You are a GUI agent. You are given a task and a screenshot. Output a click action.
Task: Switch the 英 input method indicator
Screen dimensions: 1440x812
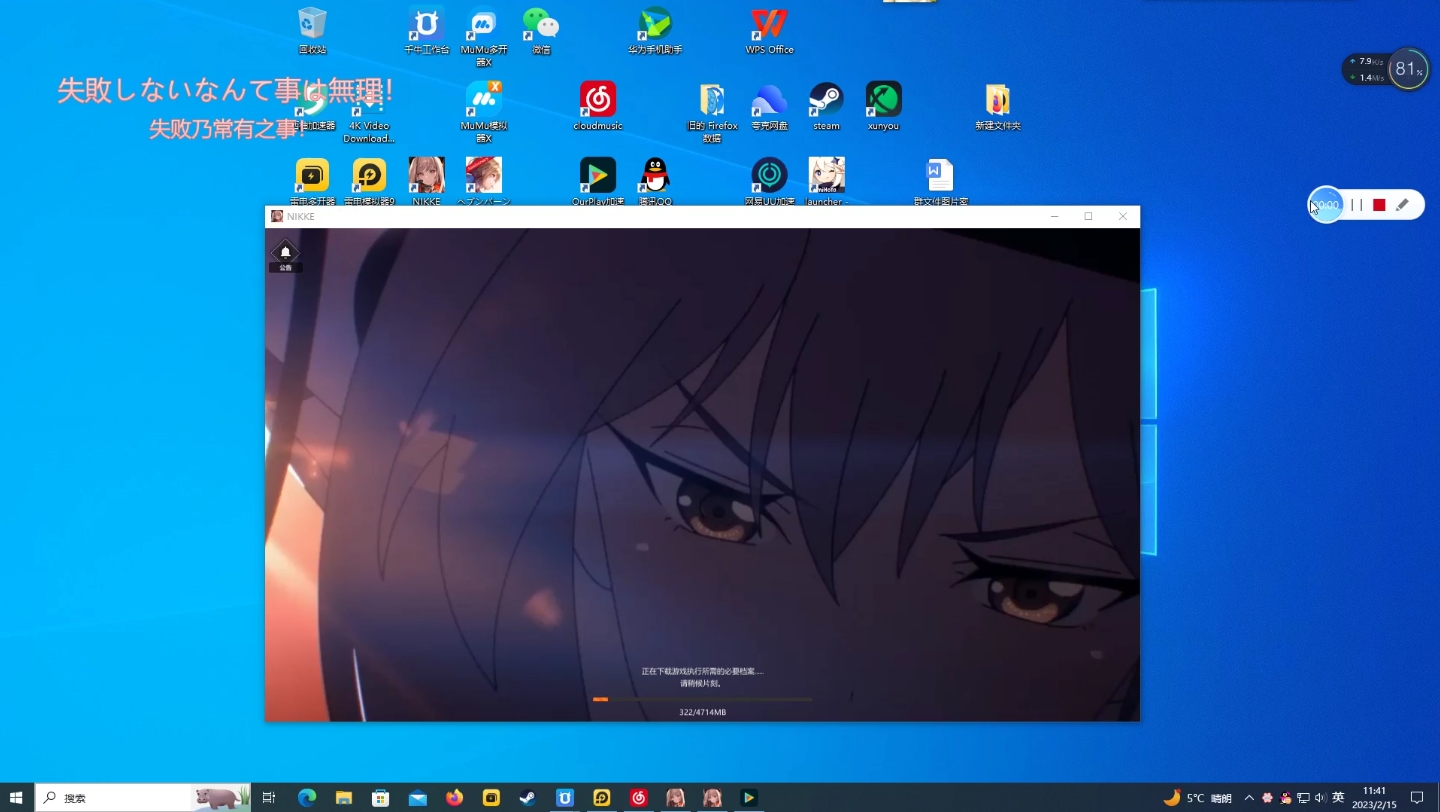pos(1338,797)
